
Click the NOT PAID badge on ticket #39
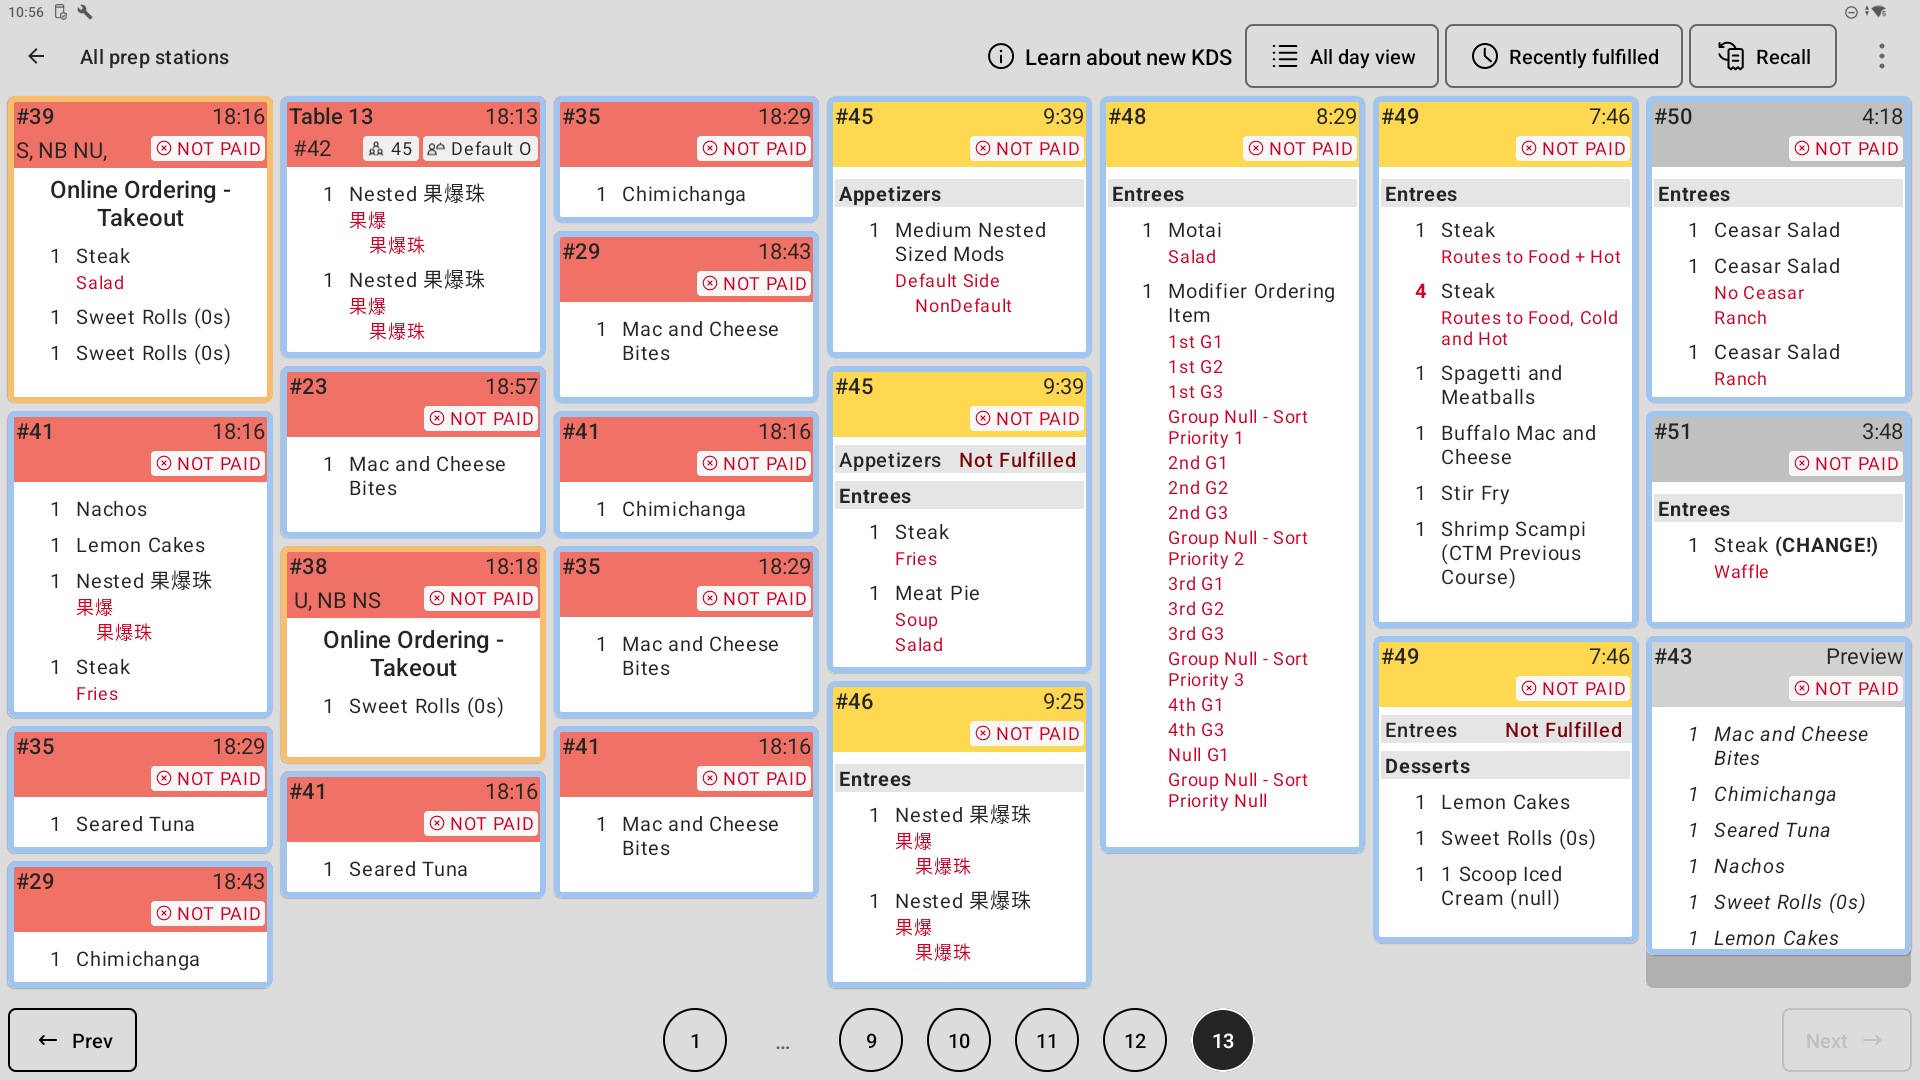(208, 149)
